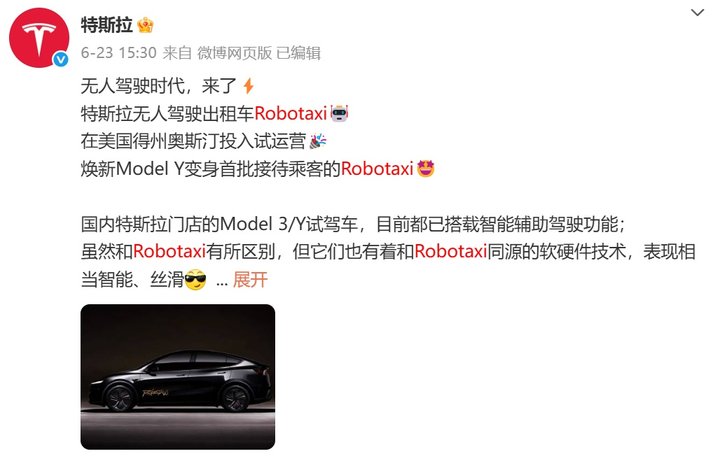
Task: Click the 微博网页版 source label
Action: 234,53
